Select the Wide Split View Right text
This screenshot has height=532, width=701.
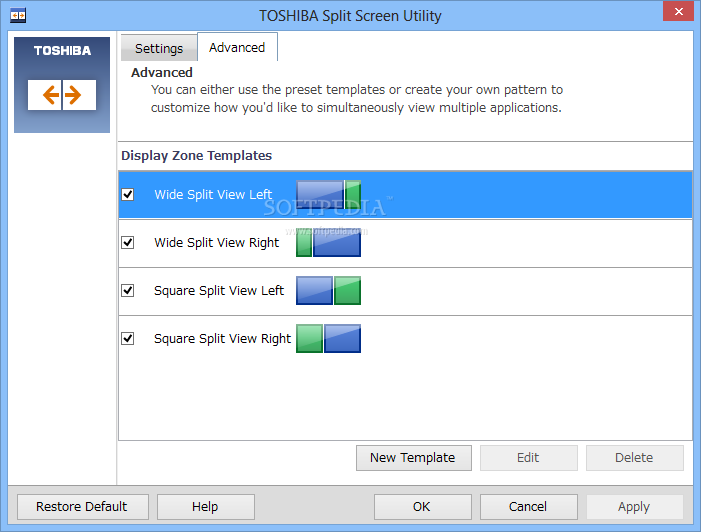[x=216, y=242]
